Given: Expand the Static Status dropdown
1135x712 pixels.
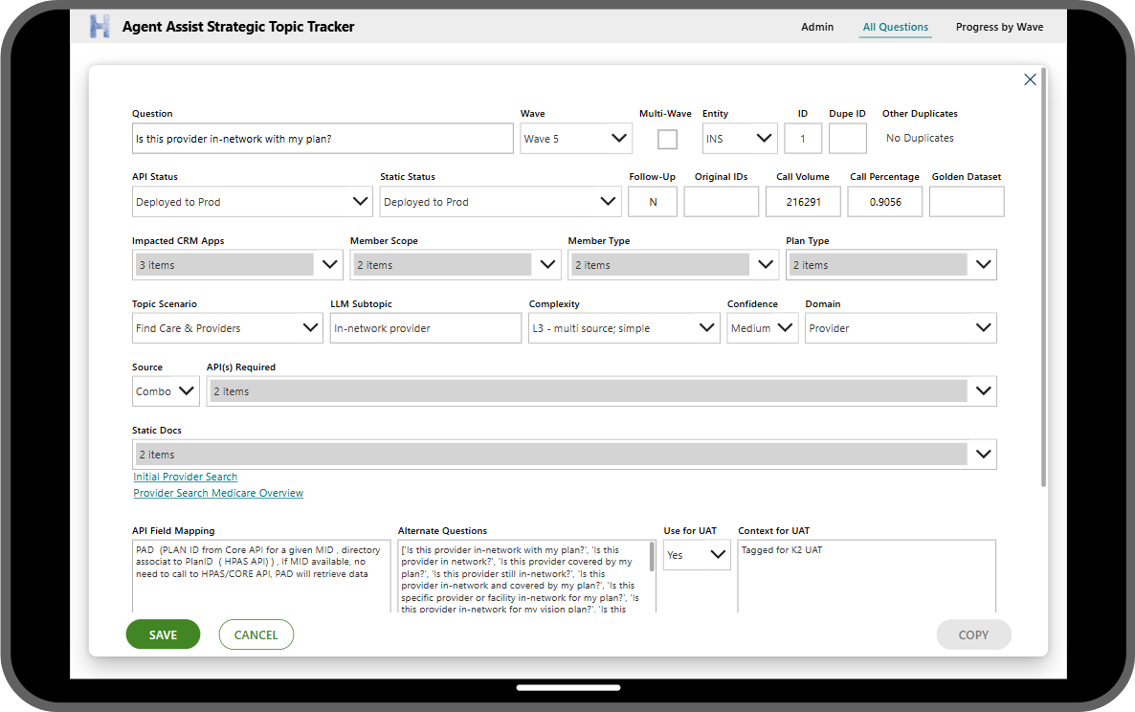Looking at the screenshot, I should pyautogui.click(x=500, y=202).
